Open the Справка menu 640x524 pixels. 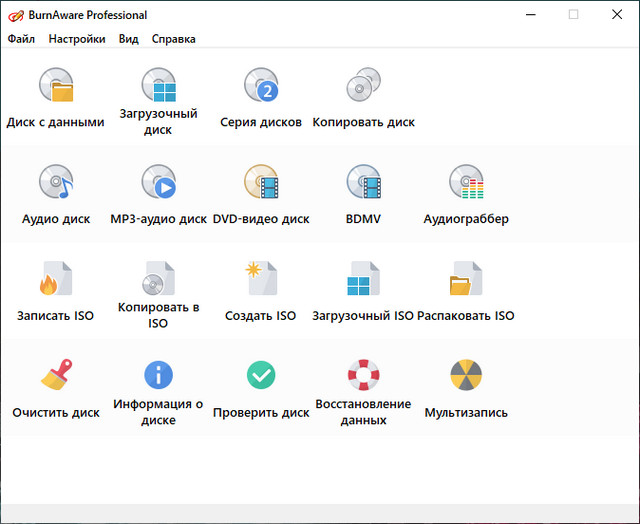point(173,39)
